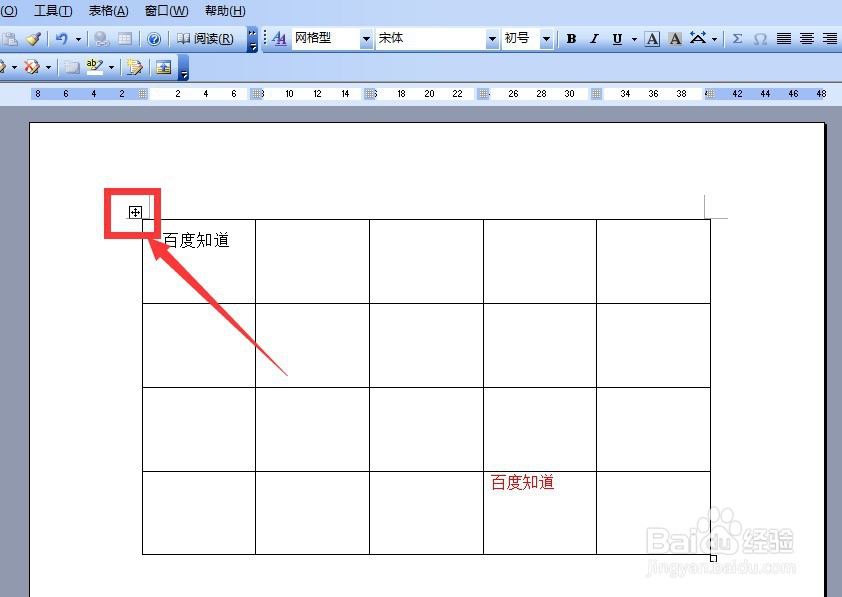842x597 pixels.
Task: Click the Sigma AutoSum icon
Action: (737, 39)
